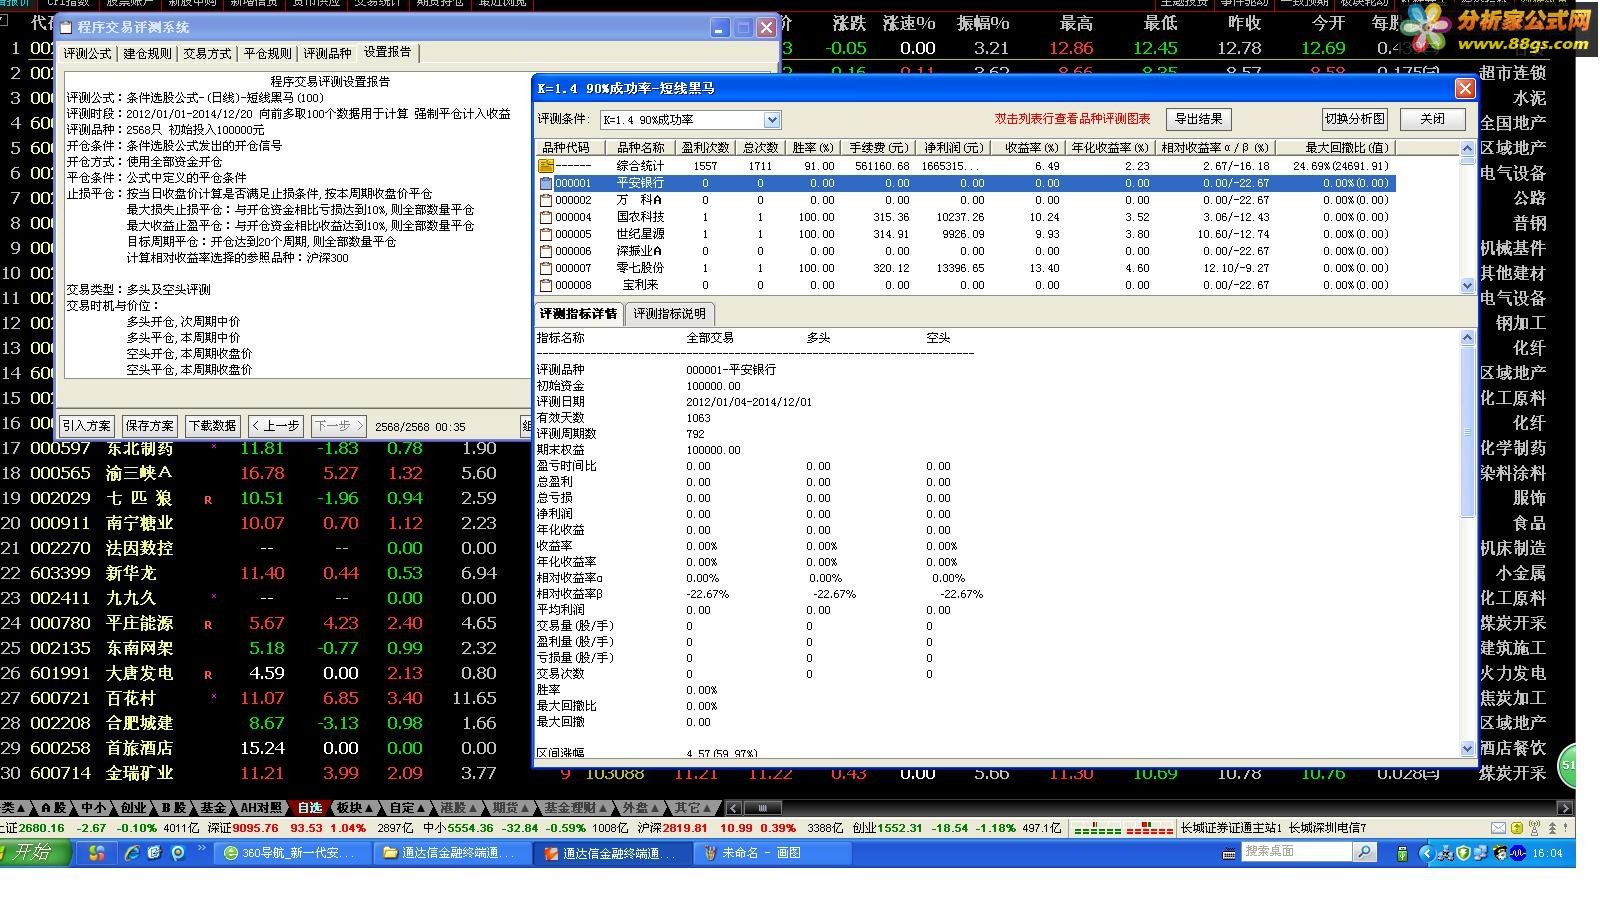Expand the 板块 category tab arrow

coord(369,808)
